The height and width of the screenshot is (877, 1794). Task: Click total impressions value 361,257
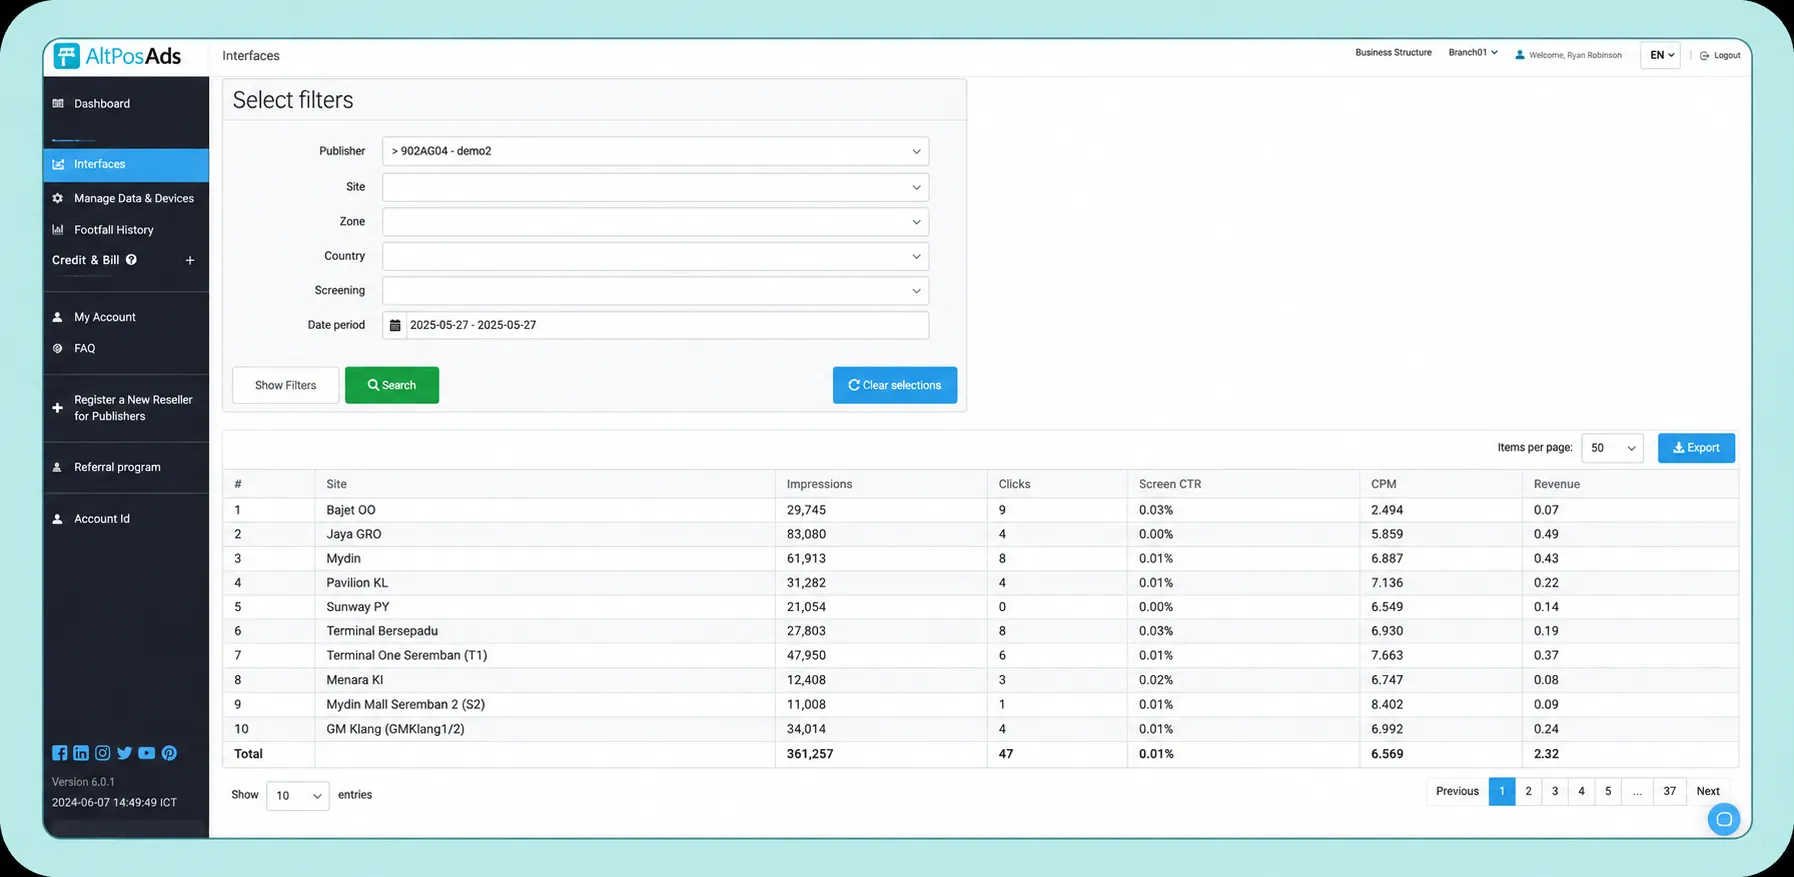[810, 754]
